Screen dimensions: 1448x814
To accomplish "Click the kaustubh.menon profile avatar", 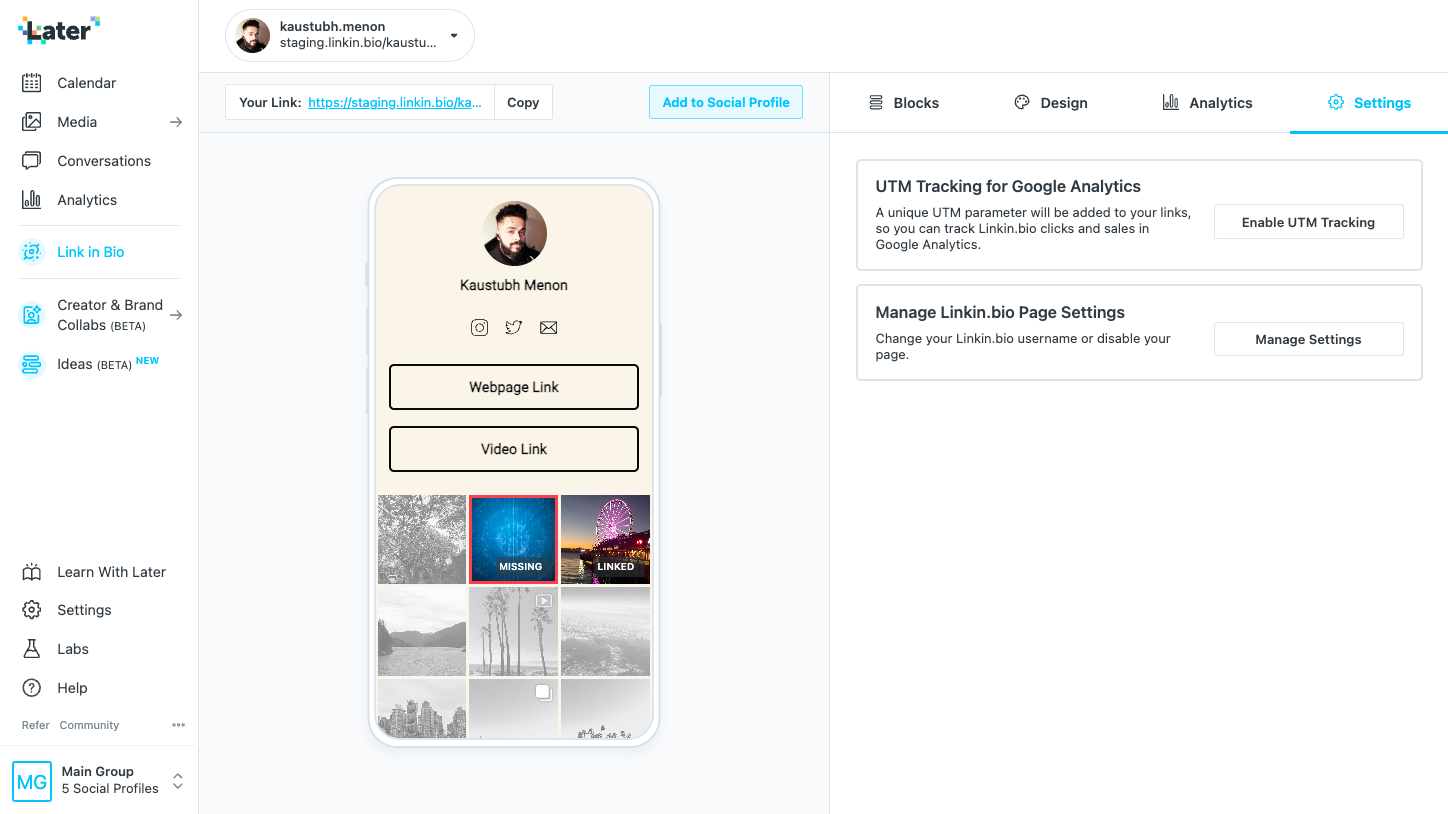I will [x=253, y=36].
